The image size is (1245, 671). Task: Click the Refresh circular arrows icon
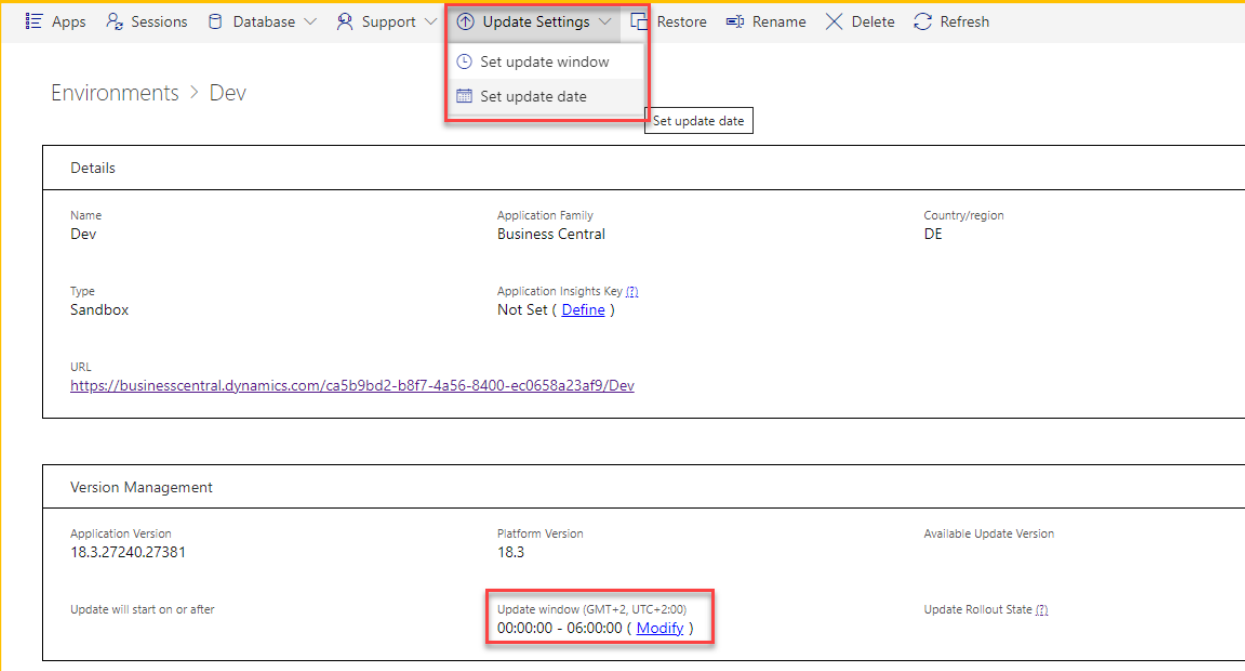[x=923, y=21]
